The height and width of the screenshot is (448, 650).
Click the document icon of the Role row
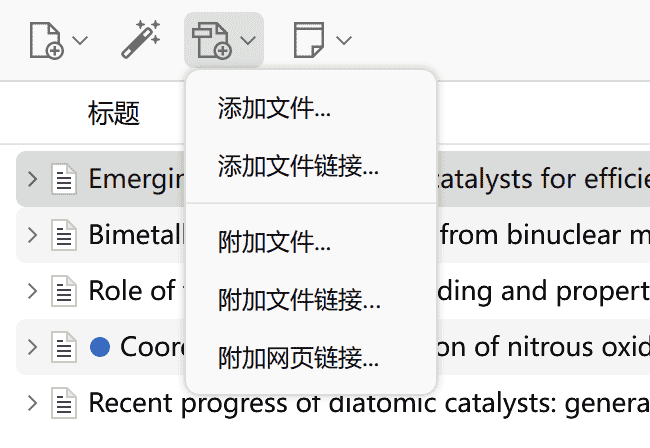[65, 292]
